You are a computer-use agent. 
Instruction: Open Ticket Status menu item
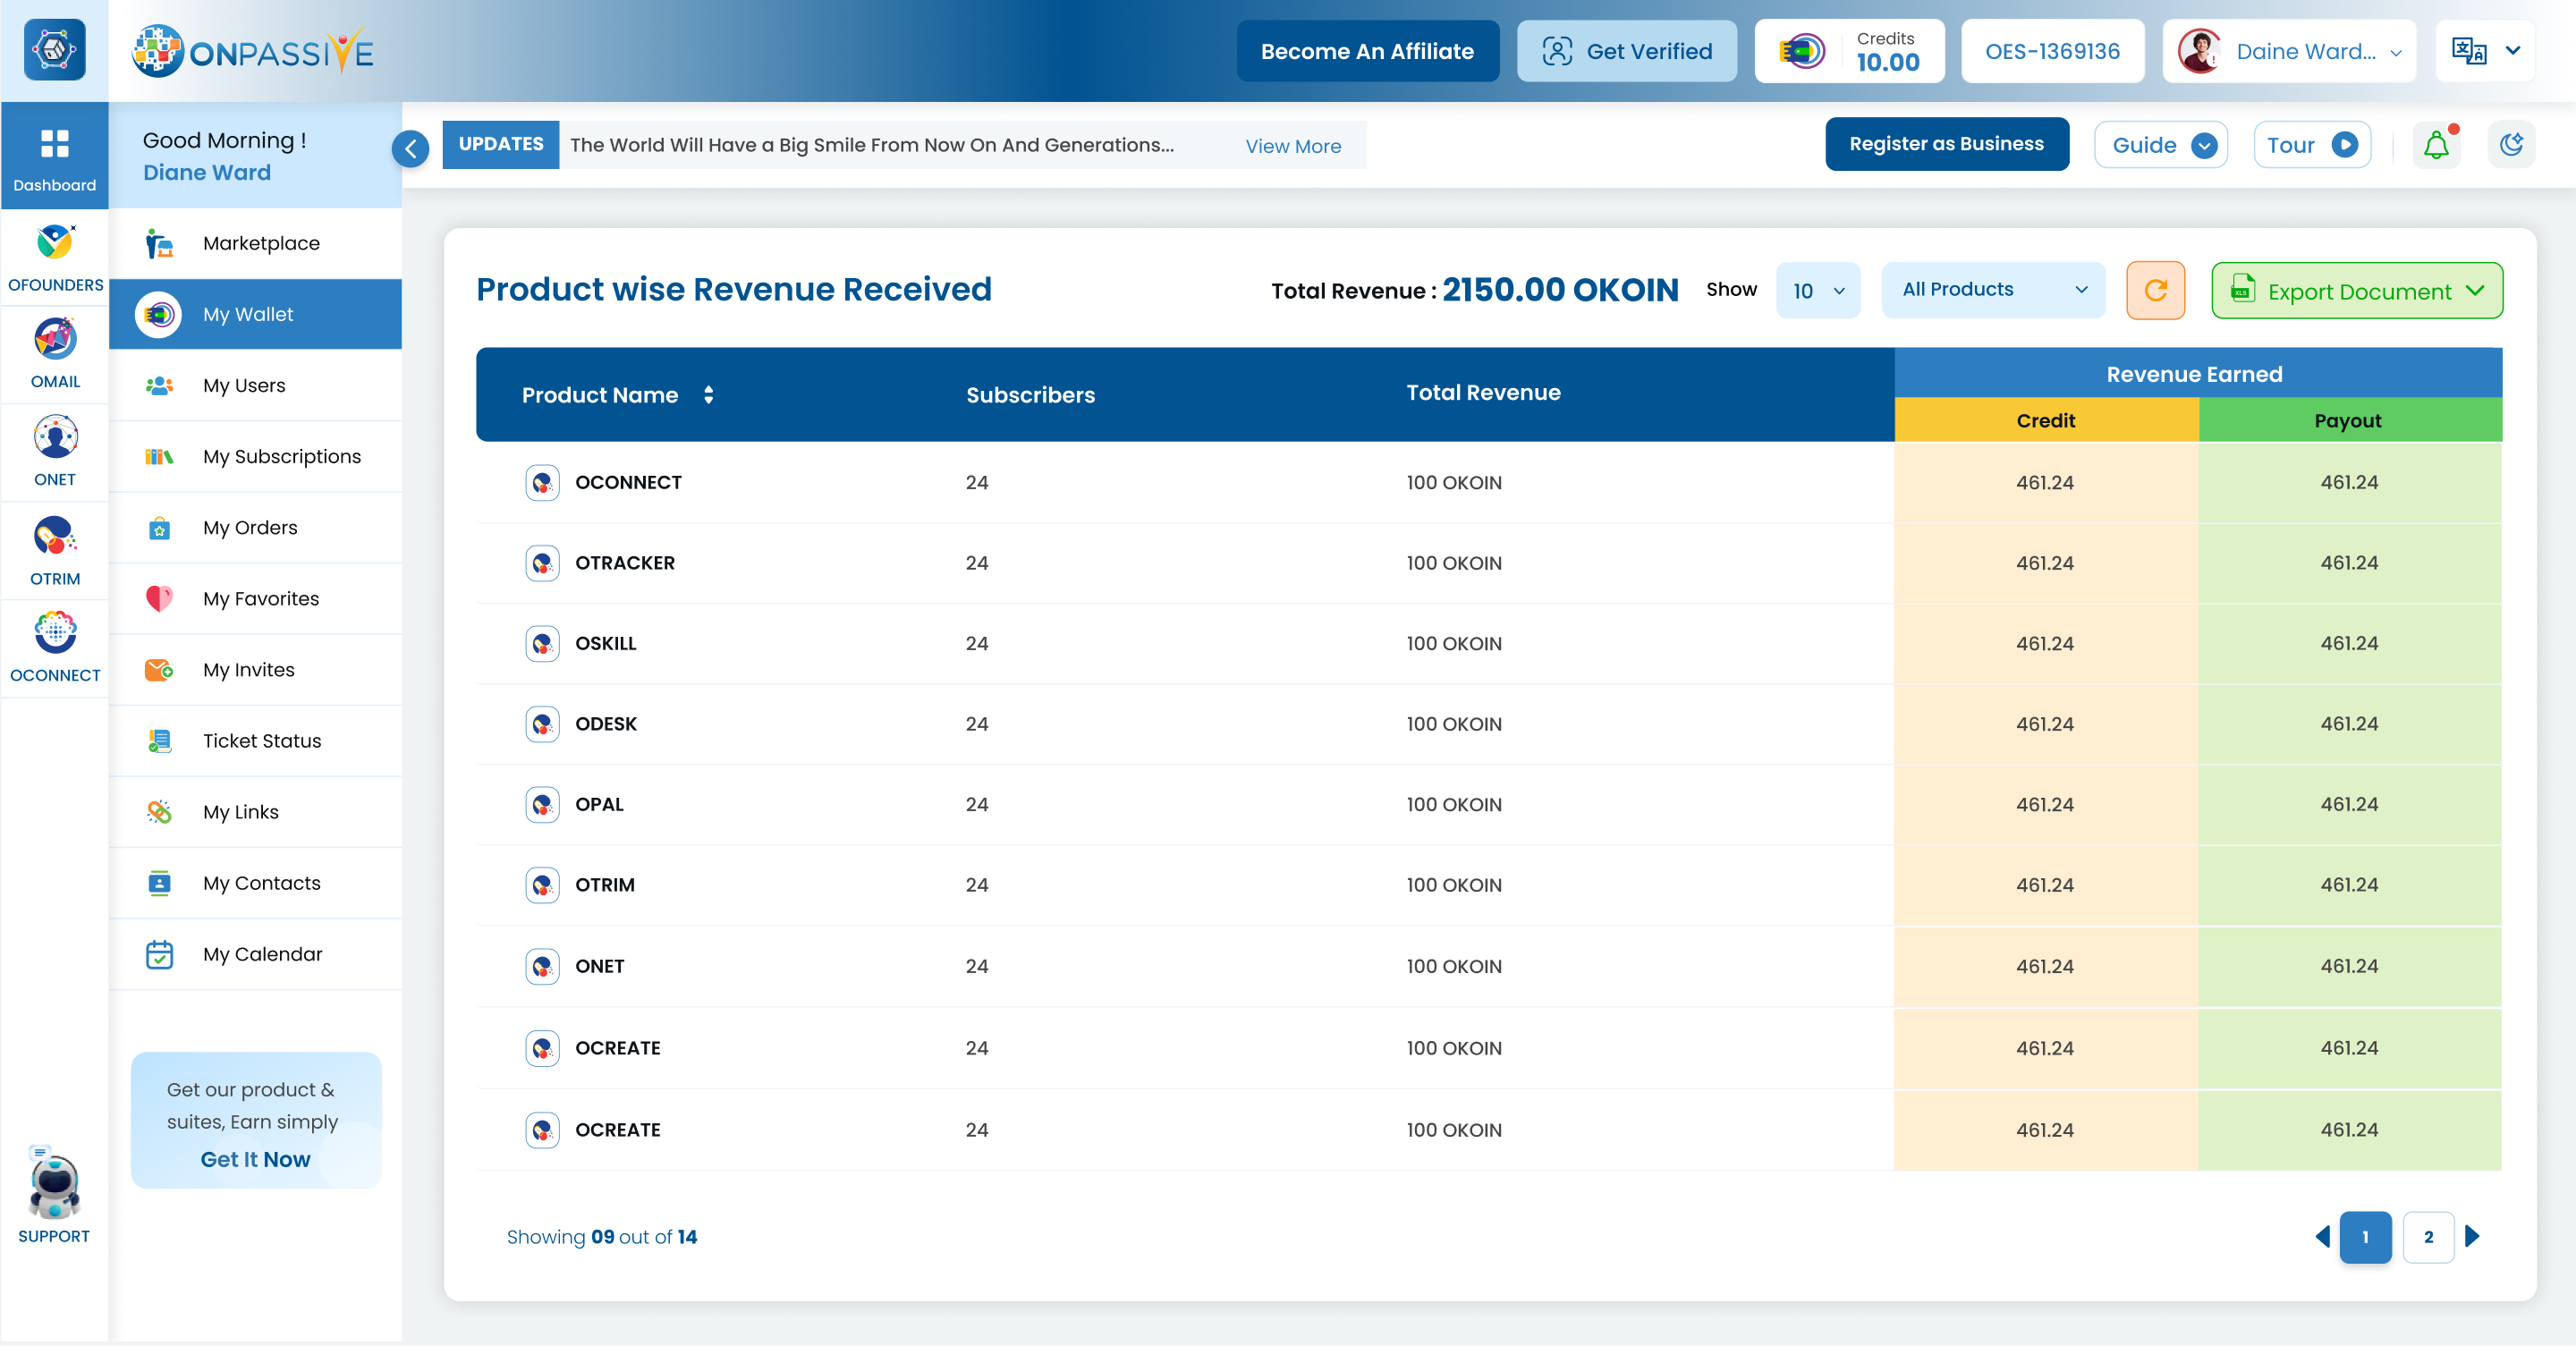pos(255,741)
